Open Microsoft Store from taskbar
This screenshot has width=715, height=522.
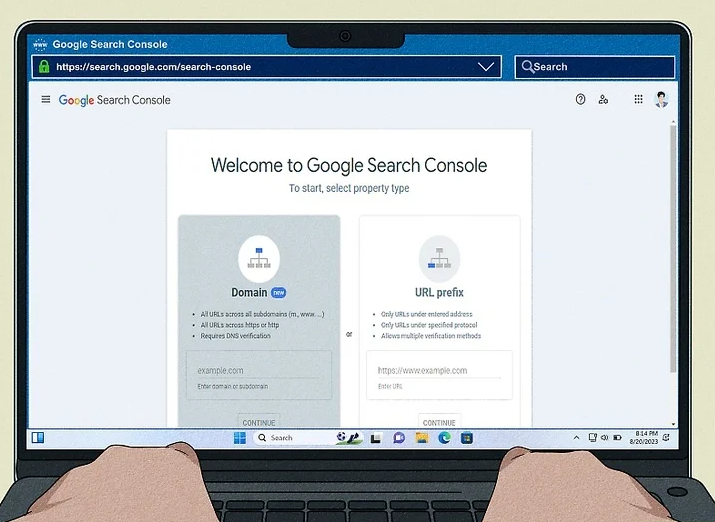[467, 438]
